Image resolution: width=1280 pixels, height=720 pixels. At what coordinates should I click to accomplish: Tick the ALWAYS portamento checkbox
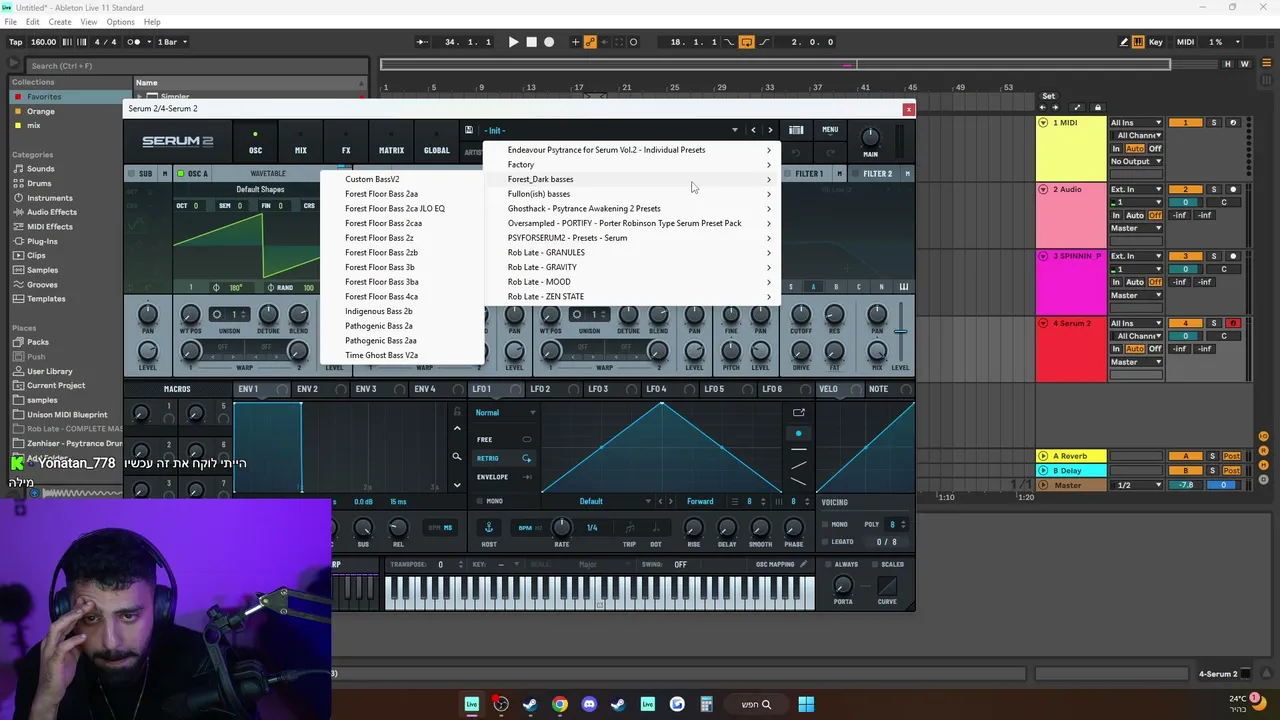click(x=827, y=564)
